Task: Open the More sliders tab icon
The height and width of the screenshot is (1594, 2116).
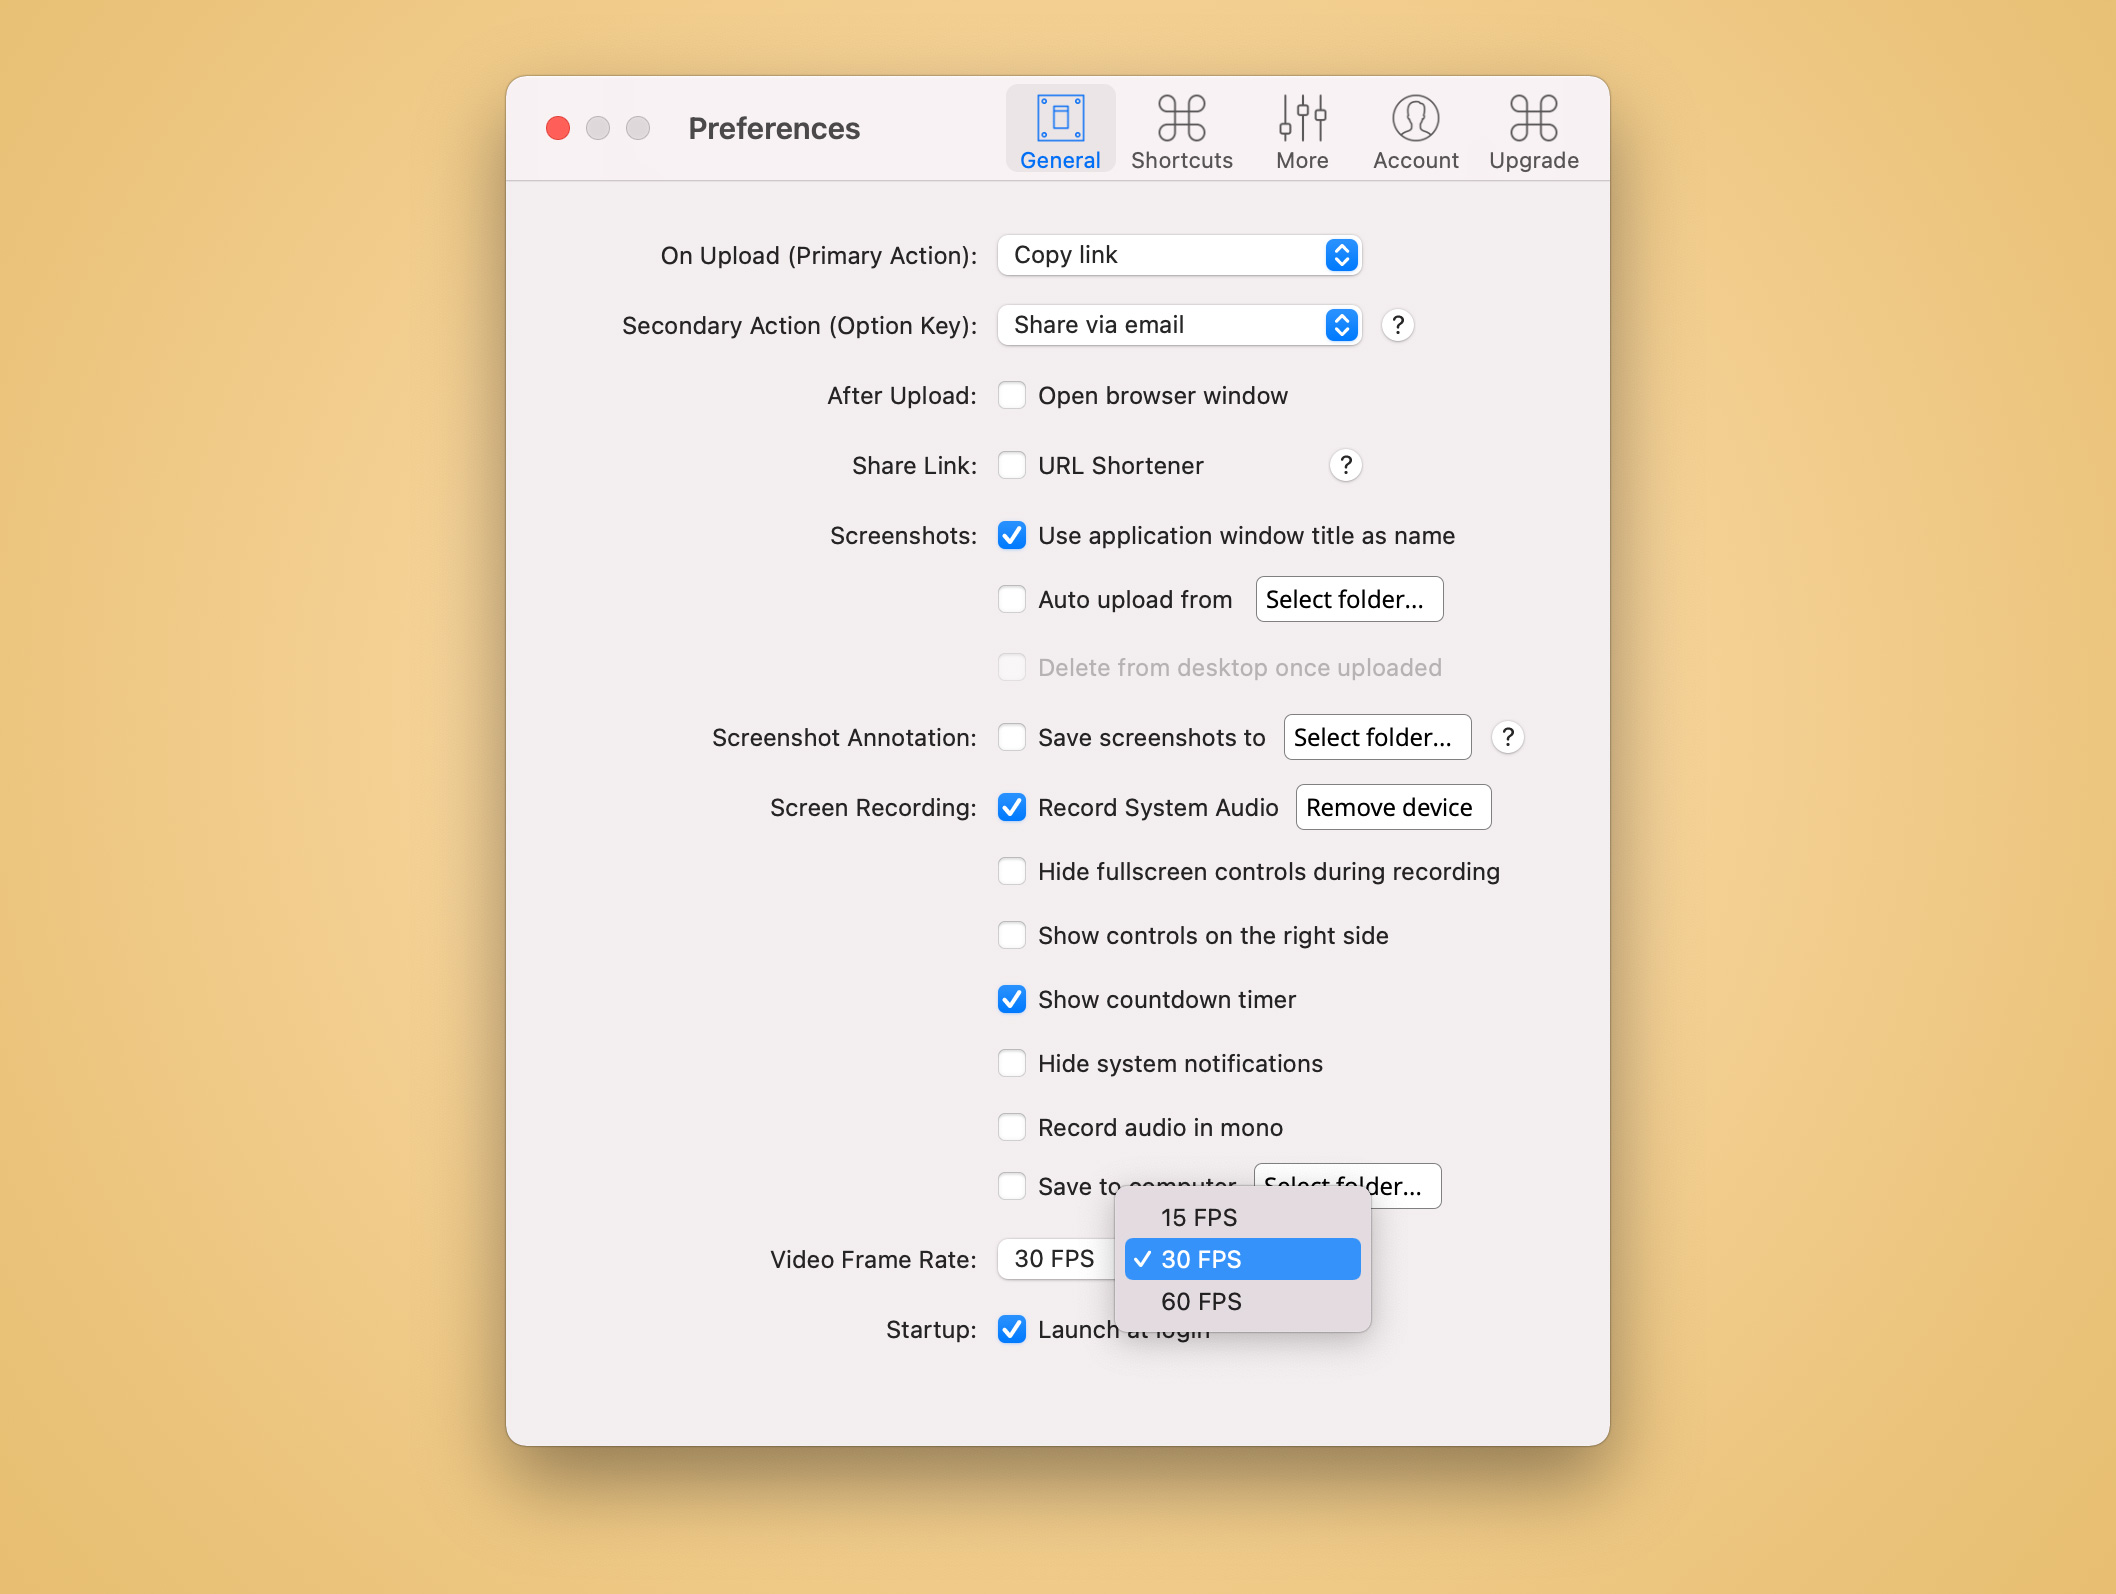Action: (1302, 119)
